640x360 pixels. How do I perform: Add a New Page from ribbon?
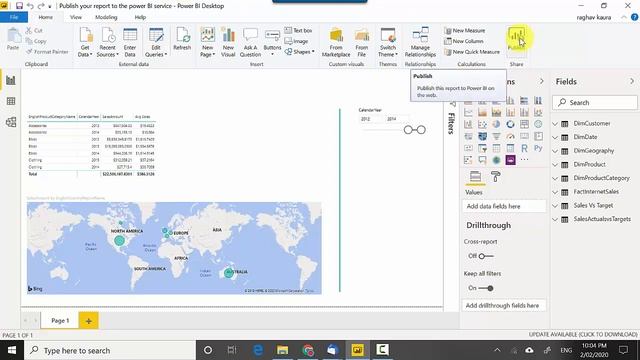pyautogui.click(x=207, y=42)
